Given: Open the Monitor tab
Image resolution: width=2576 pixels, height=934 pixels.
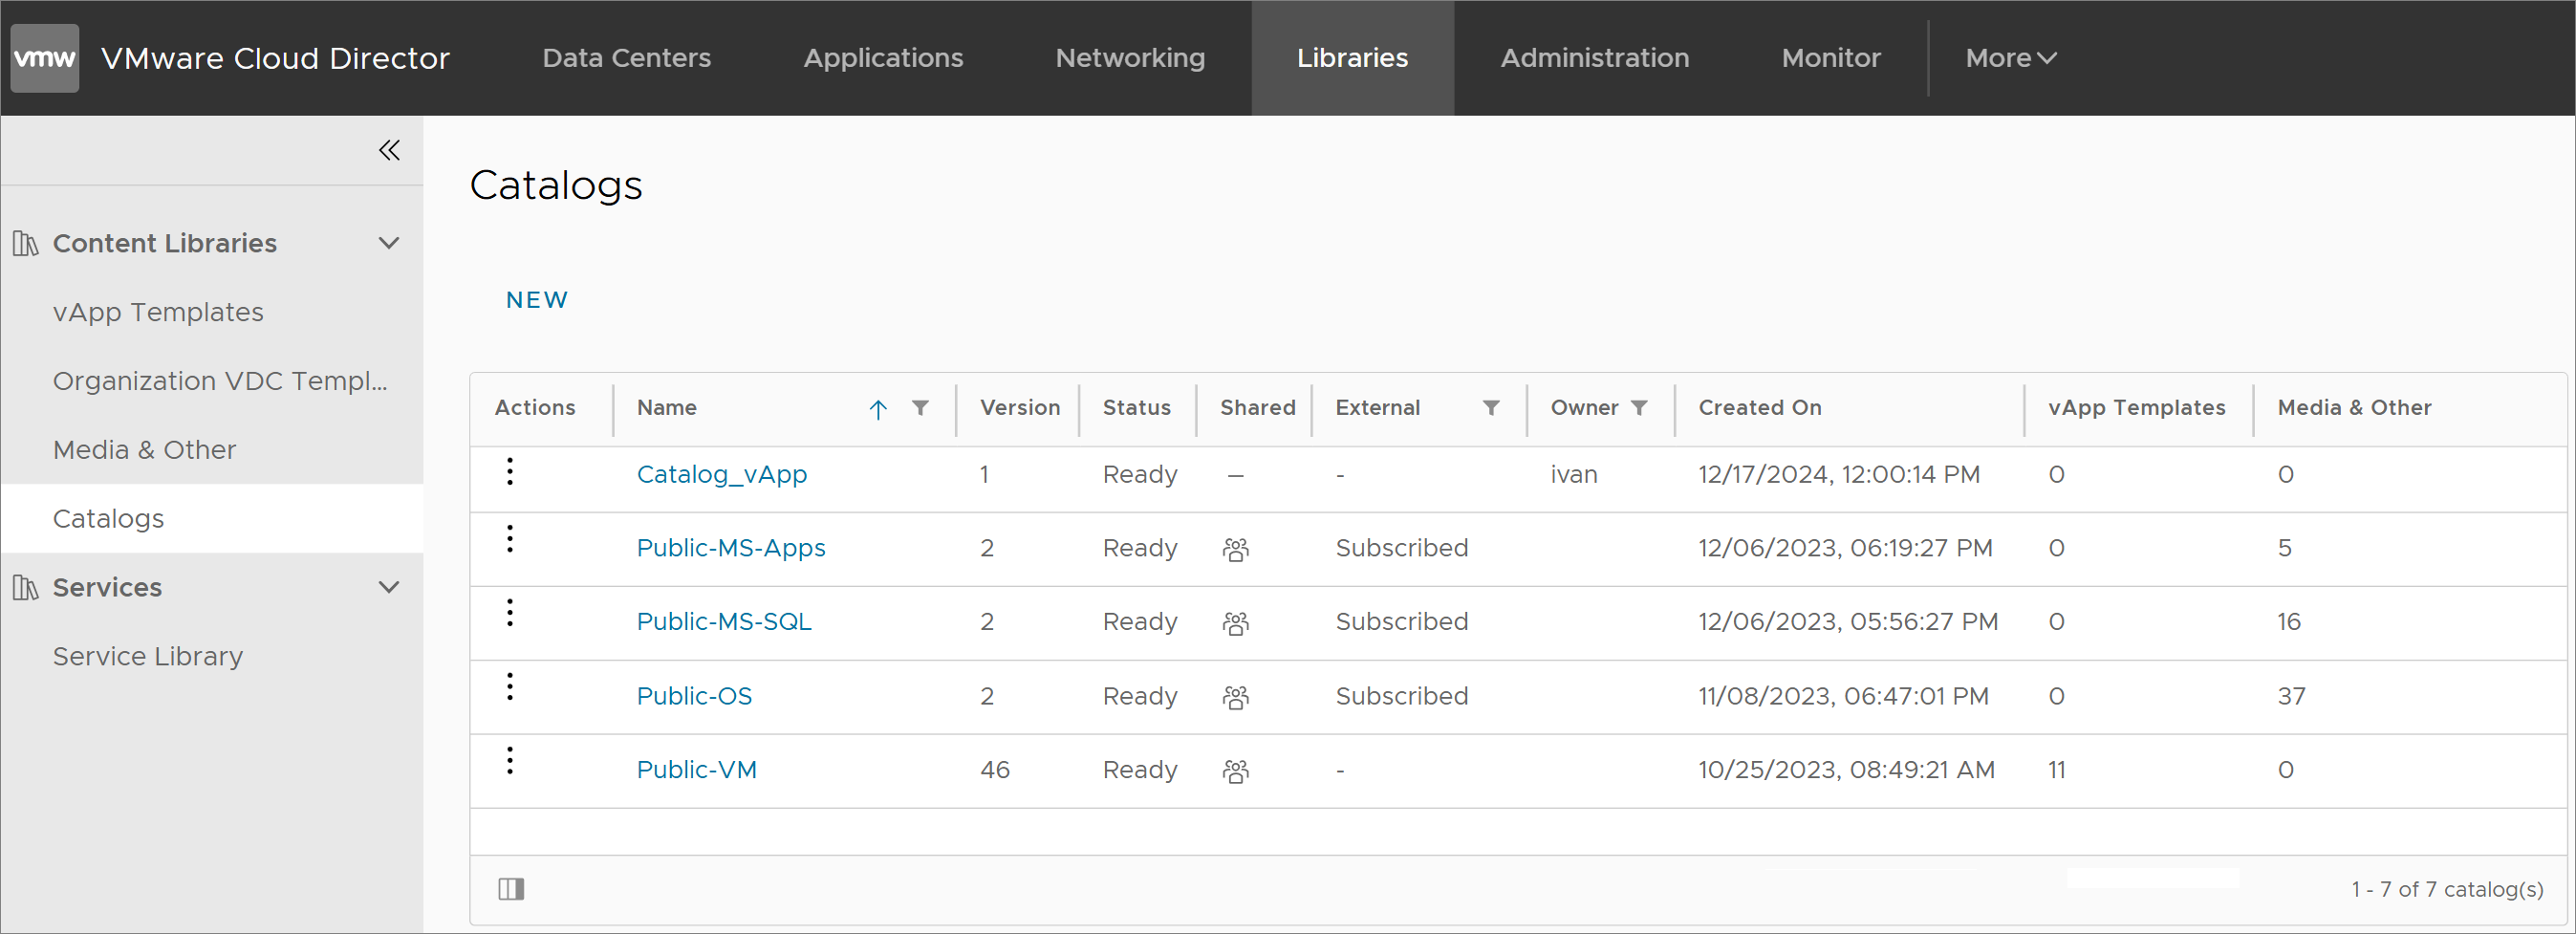Looking at the screenshot, I should (1831, 58).
